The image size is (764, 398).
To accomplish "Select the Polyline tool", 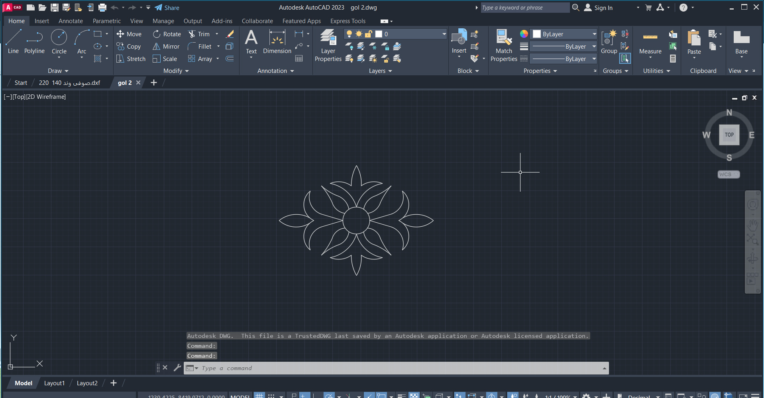I will point(34,41).
